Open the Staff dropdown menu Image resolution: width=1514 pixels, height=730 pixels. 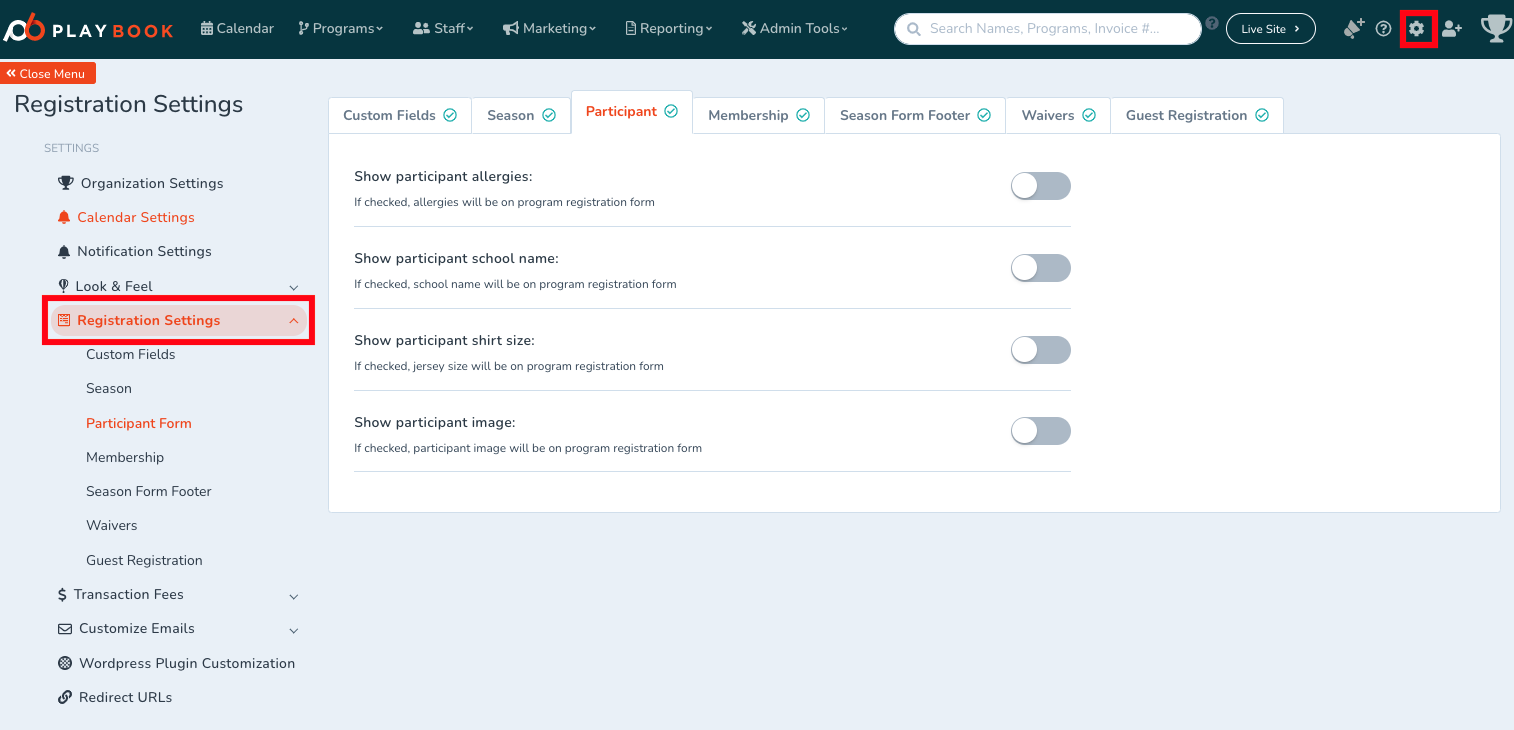click(443, 29)
